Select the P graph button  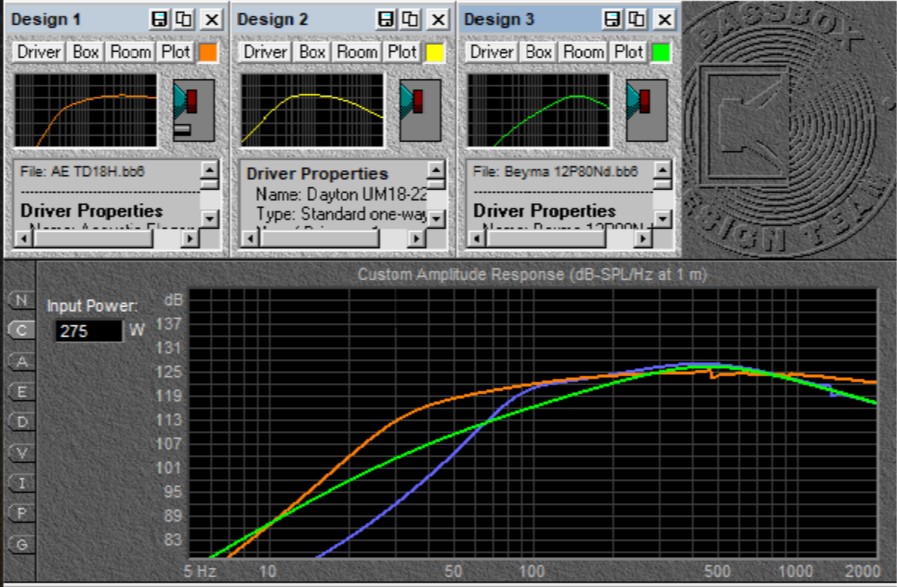click(22, 514)
